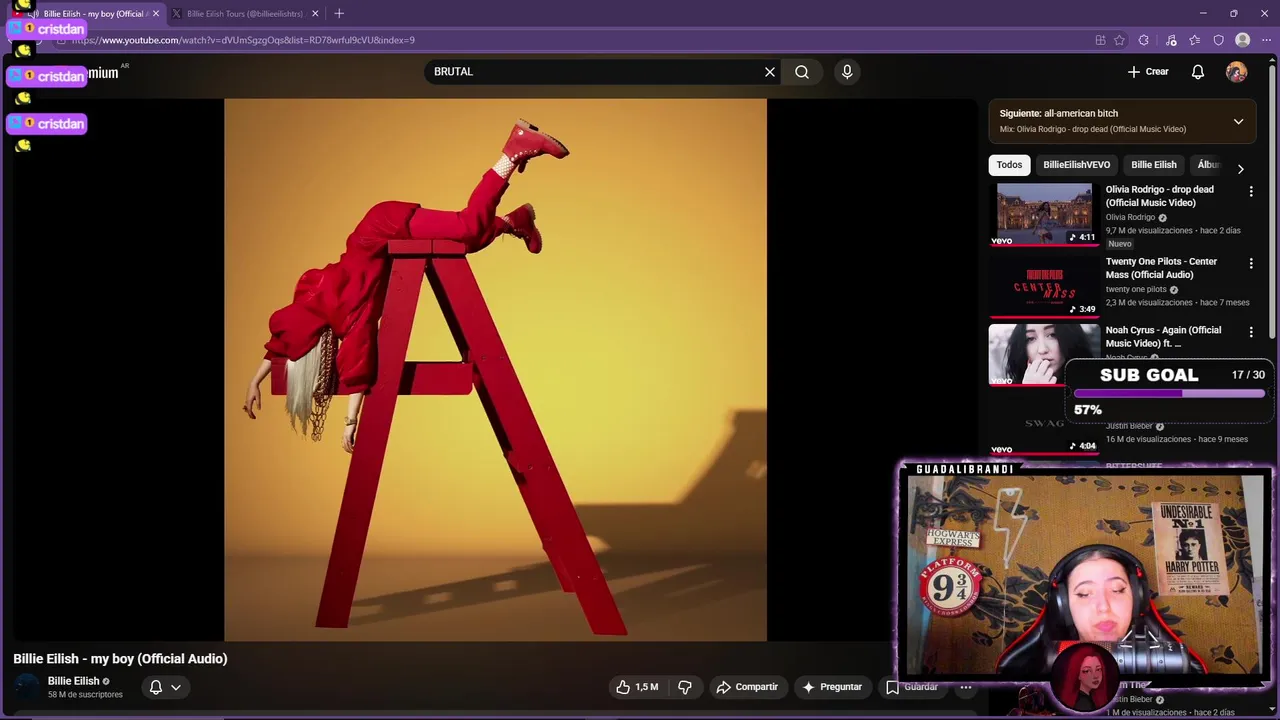1280x720 pixels.
Task: Toggle channel notification bell for Billie Eilish
Action: 165,687
